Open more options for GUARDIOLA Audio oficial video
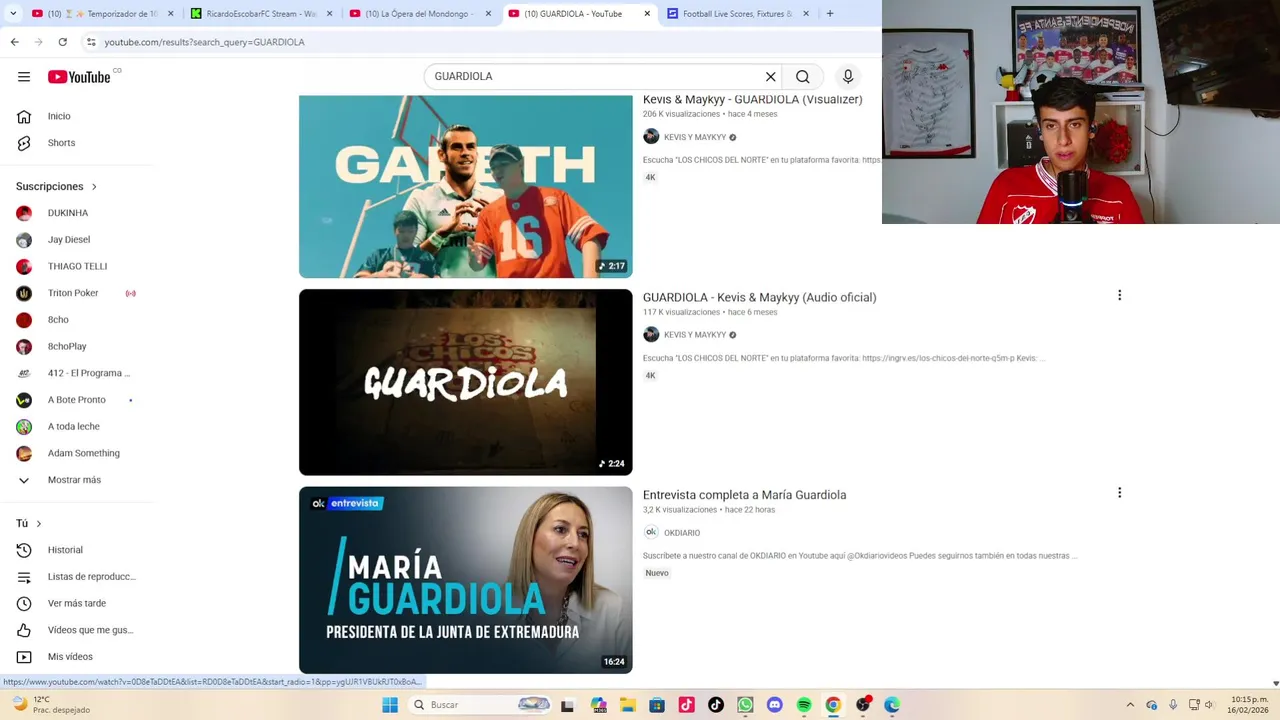Image resolution: width=1280 pixels, height=720 pixels. coord(1119,295)
